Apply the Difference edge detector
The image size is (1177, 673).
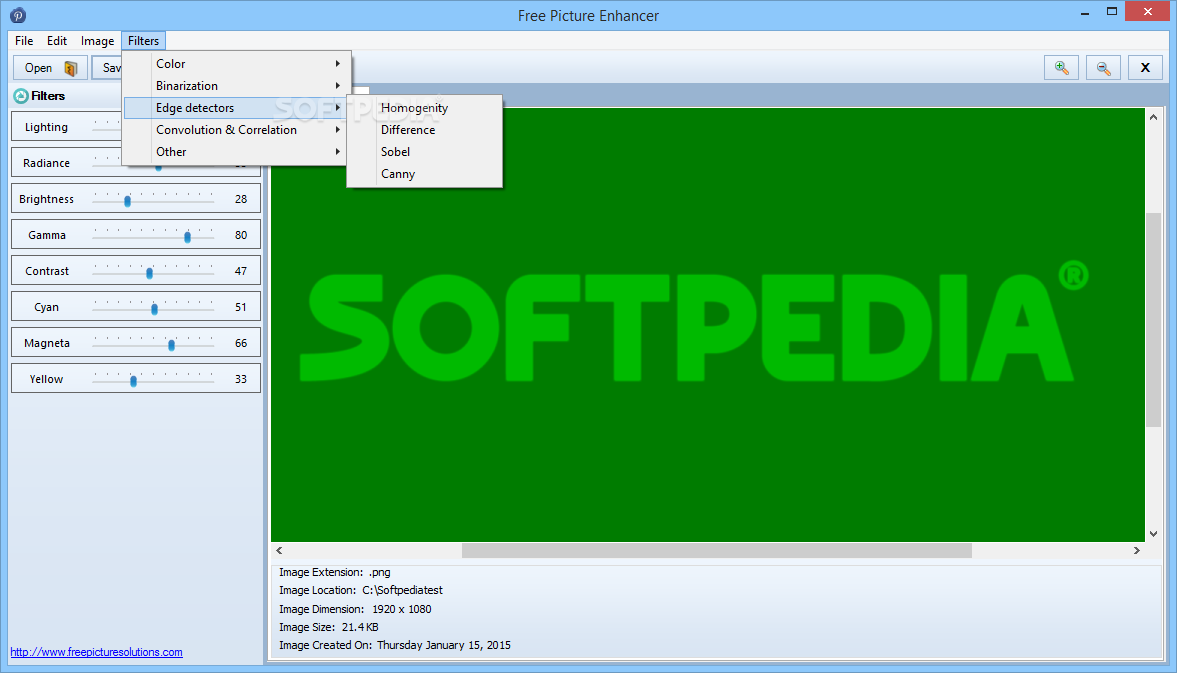click(x=424, y=130)
